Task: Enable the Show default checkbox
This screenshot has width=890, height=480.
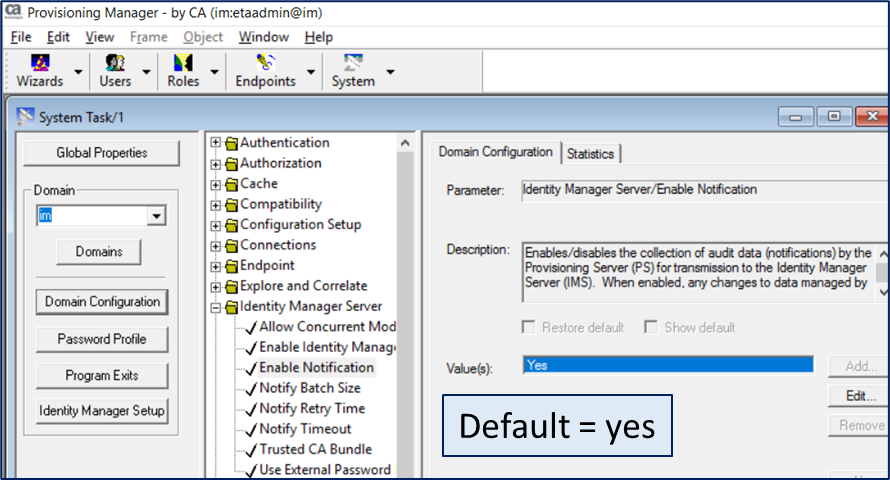Action: [652, 328]
